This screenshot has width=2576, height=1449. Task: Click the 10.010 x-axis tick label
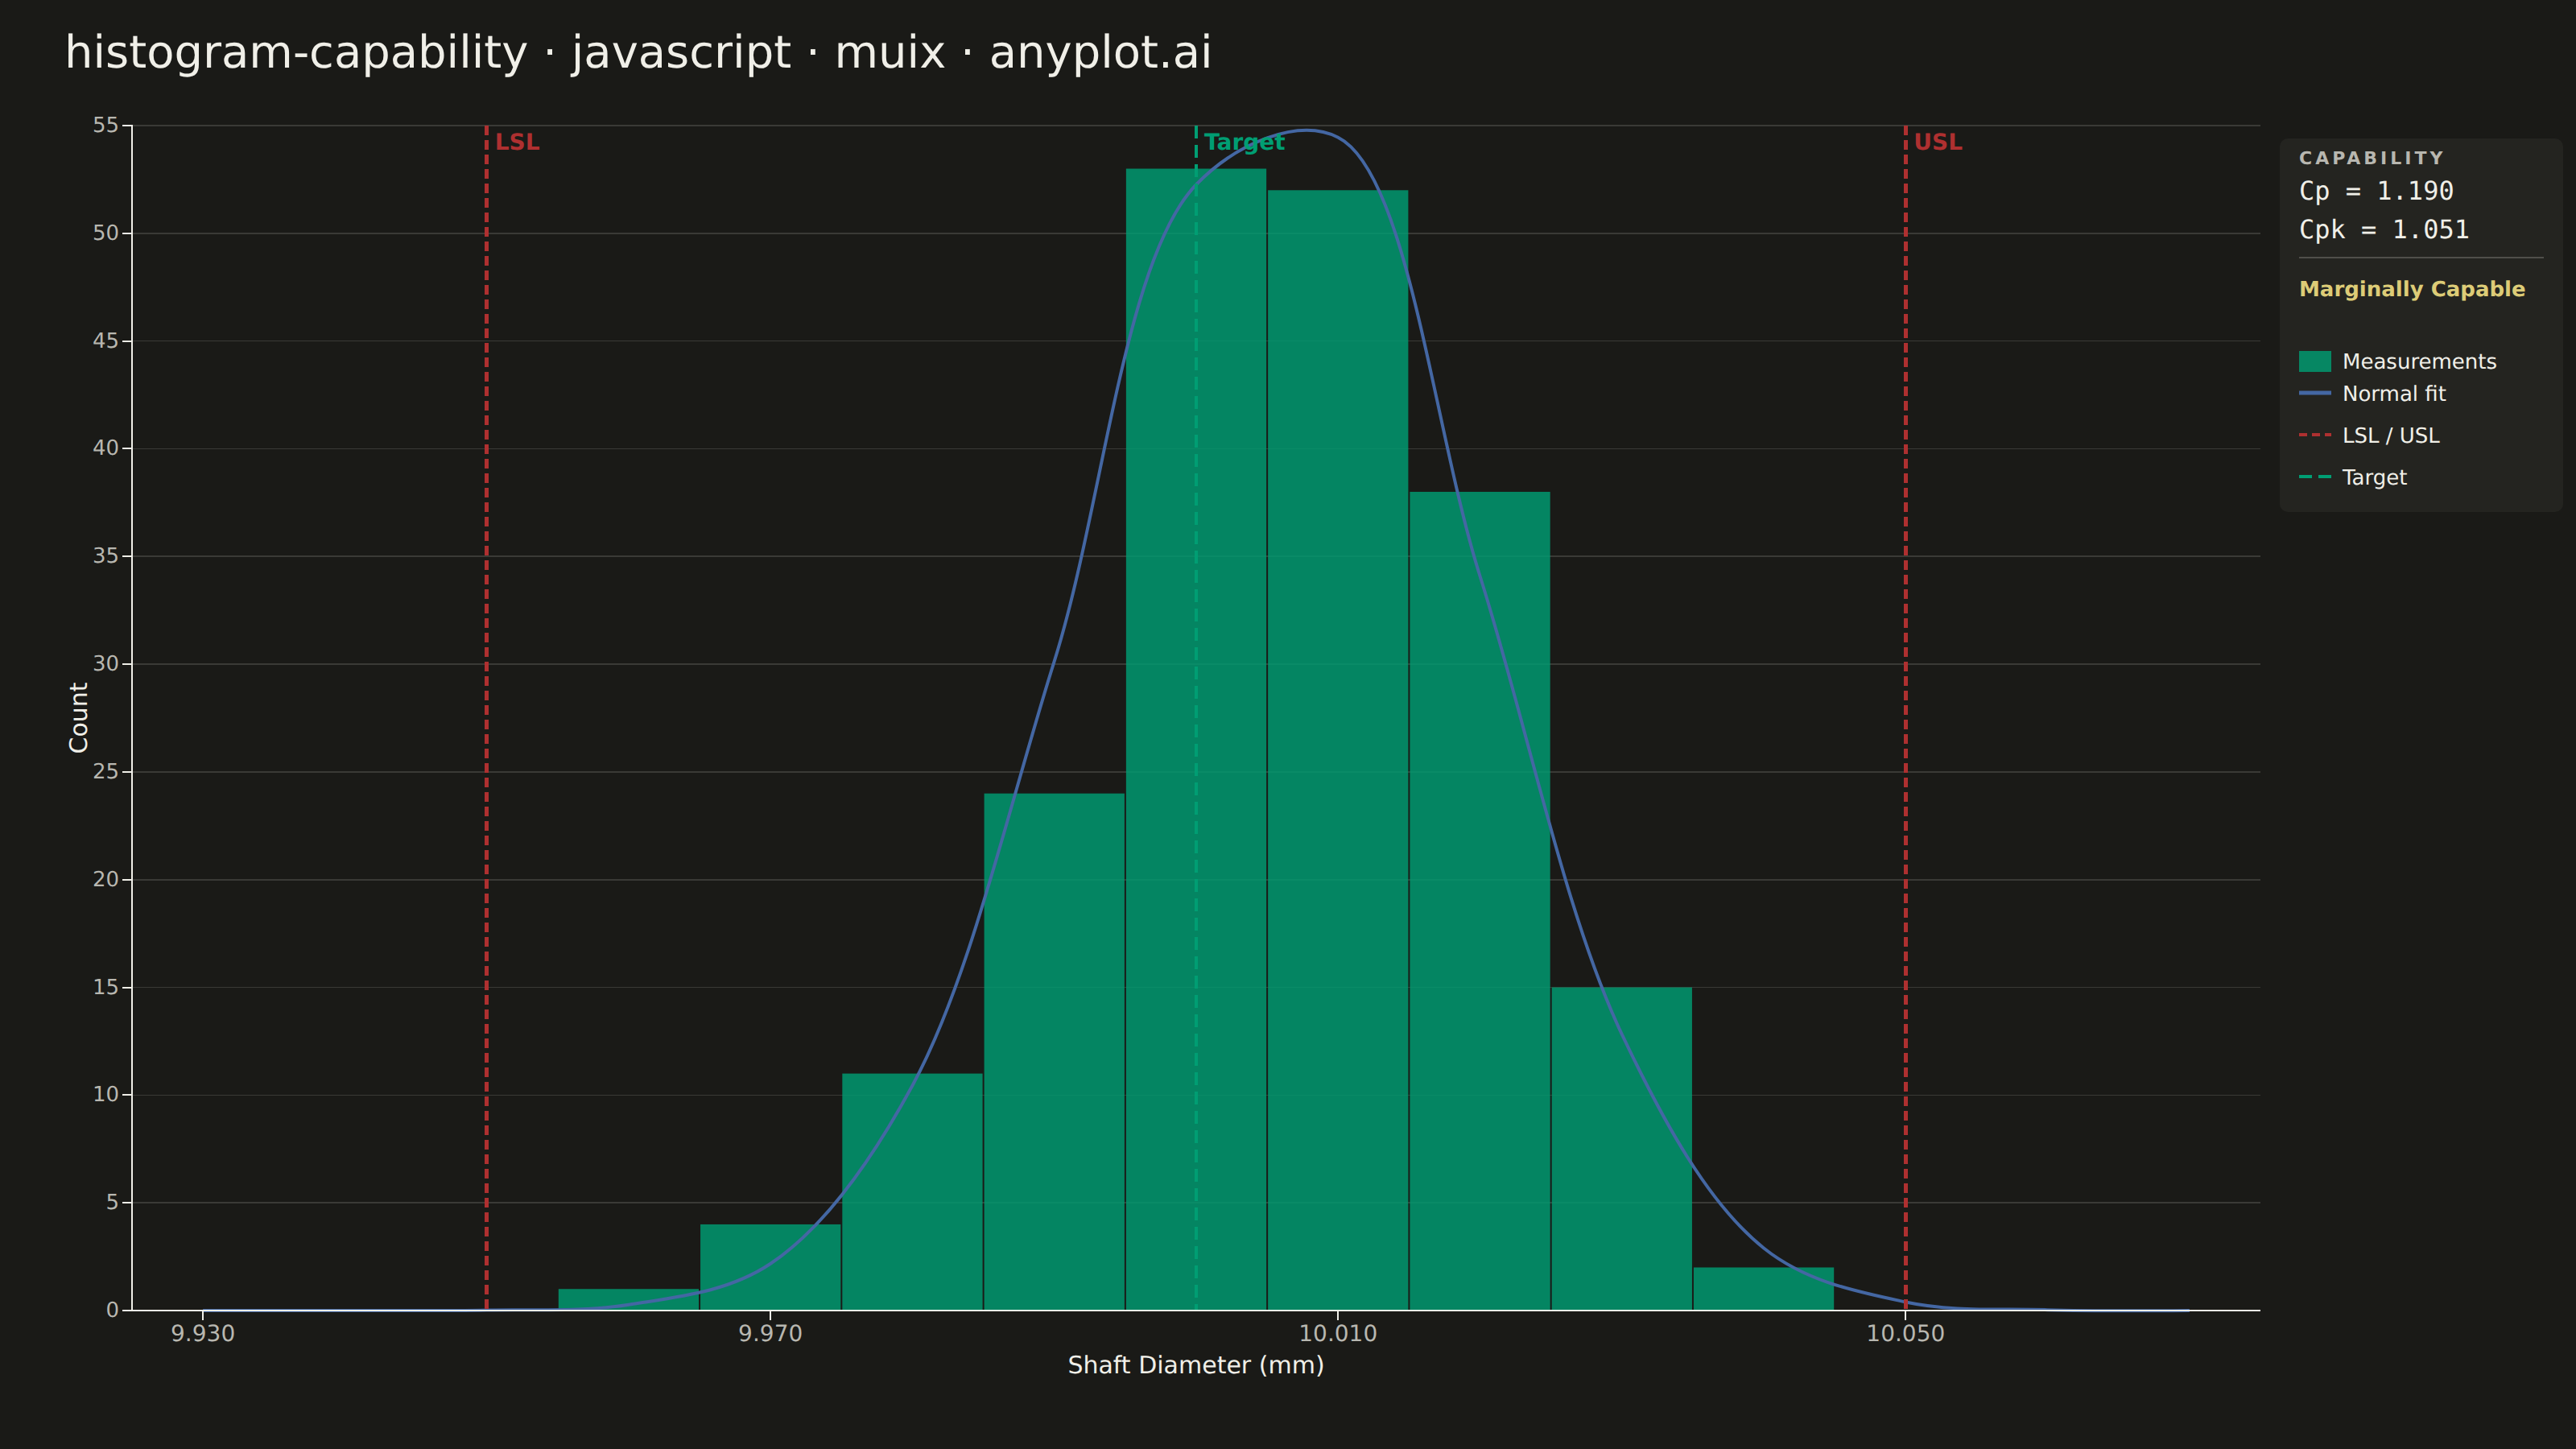coord(1338,1333)
